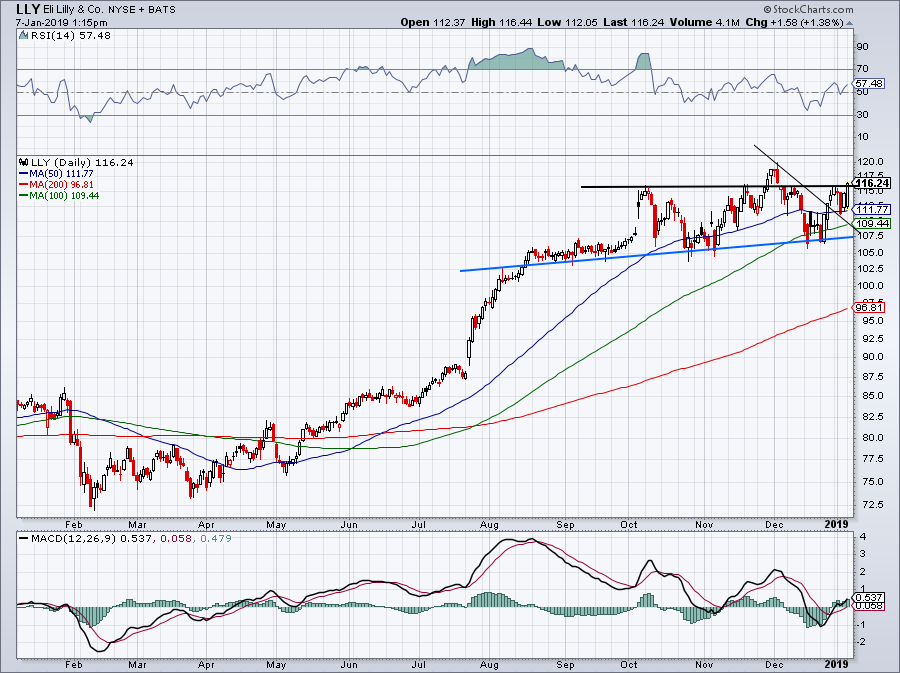The image size is (900, 673).
Task: Click the Aug month label under price chart
Action: [488, 524]
